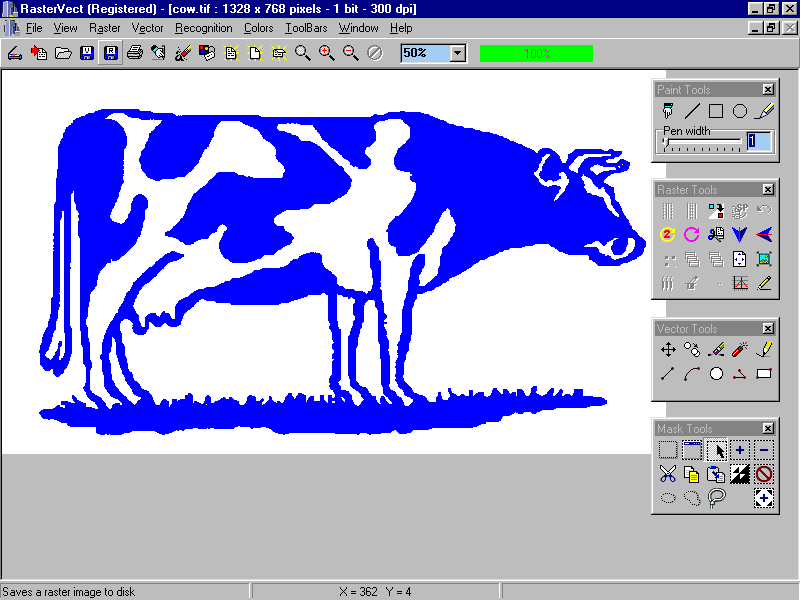Click the magenta rotate arrow in Raster Tools

692,234
